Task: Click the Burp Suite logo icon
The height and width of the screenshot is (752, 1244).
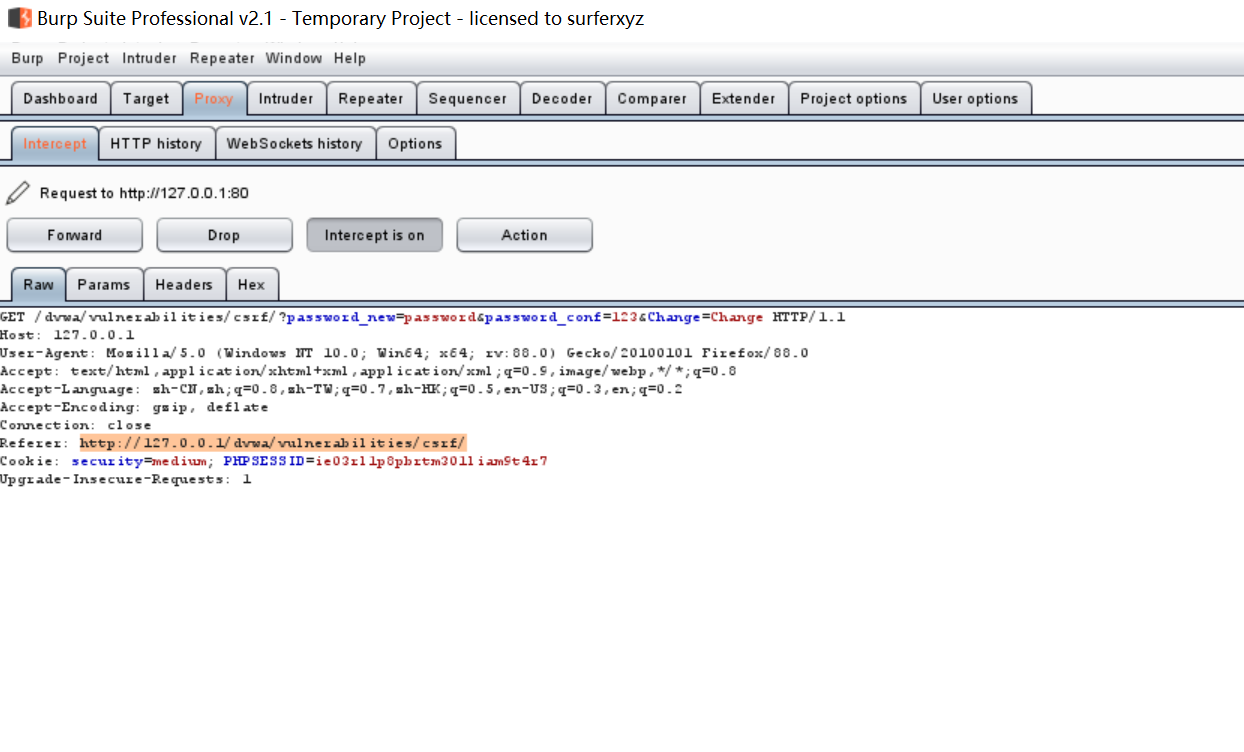Action: click(x=20, y=18)
